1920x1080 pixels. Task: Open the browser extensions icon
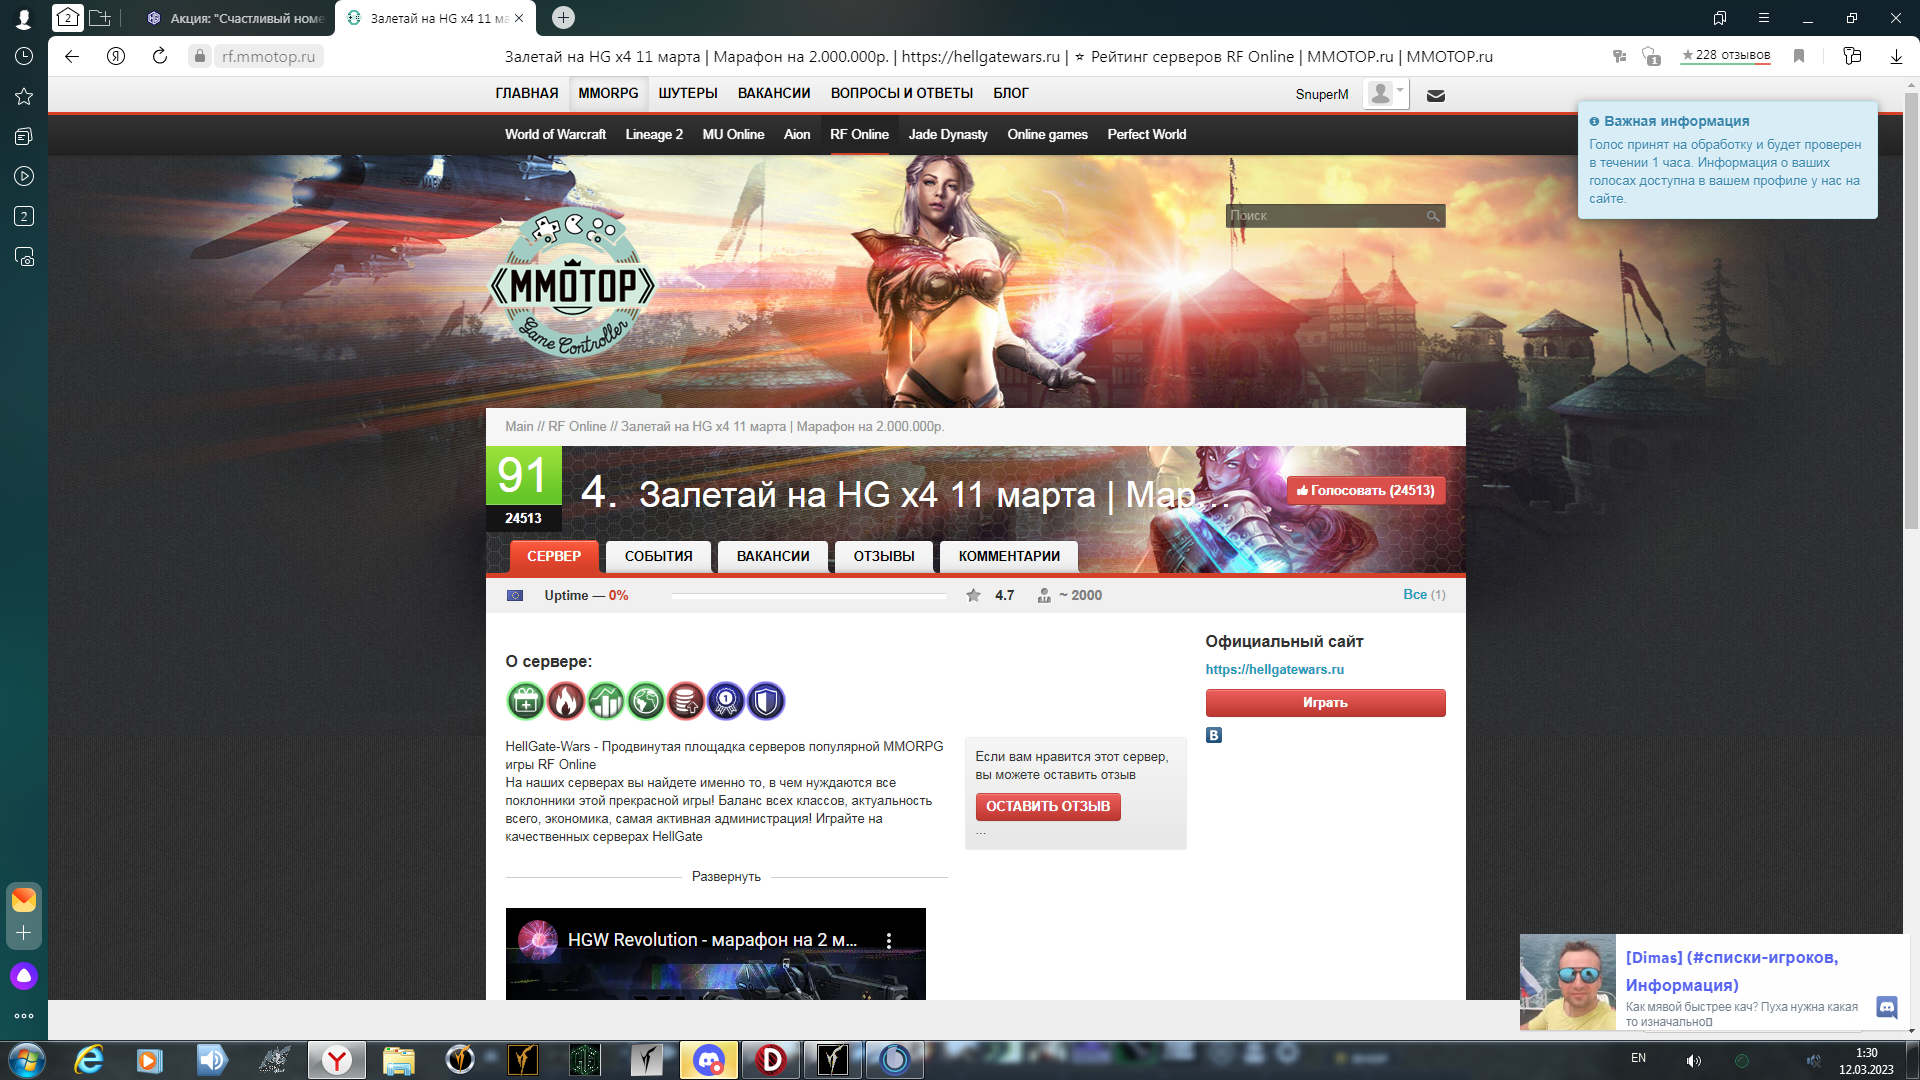pos(1852,56)
